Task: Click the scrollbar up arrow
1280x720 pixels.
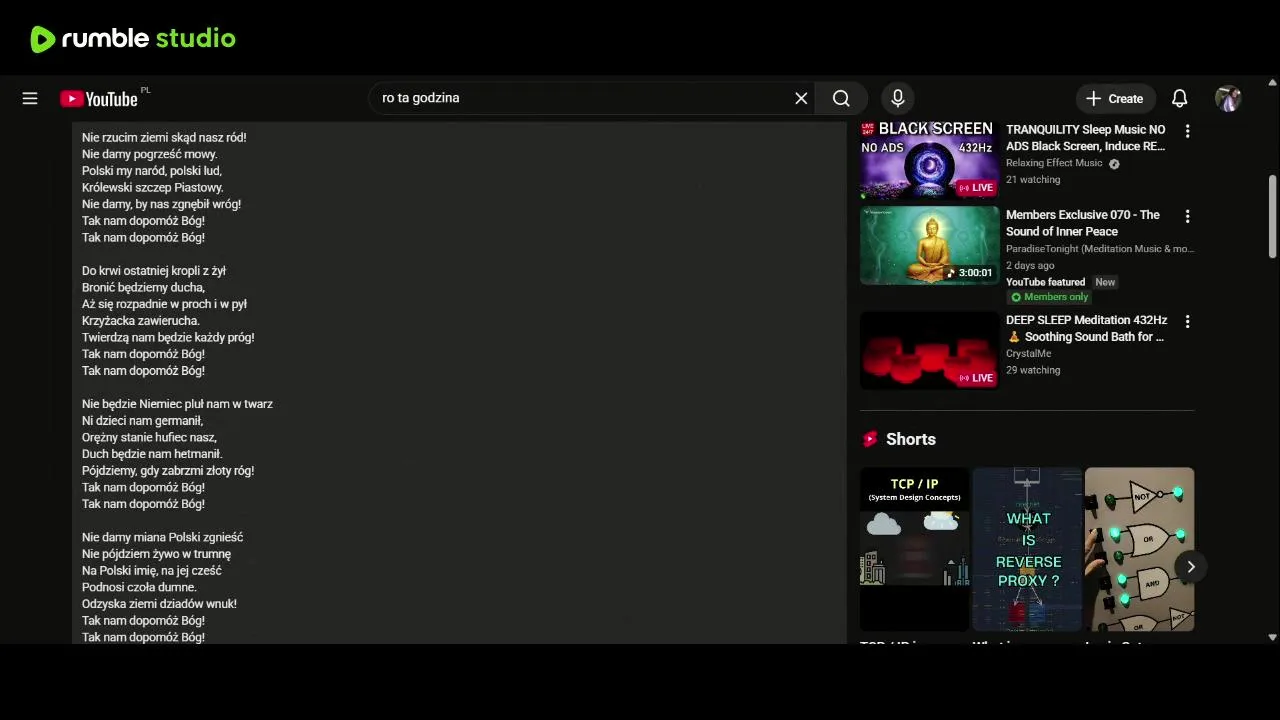Action: pyautogui.click(x=1272, y=82)
